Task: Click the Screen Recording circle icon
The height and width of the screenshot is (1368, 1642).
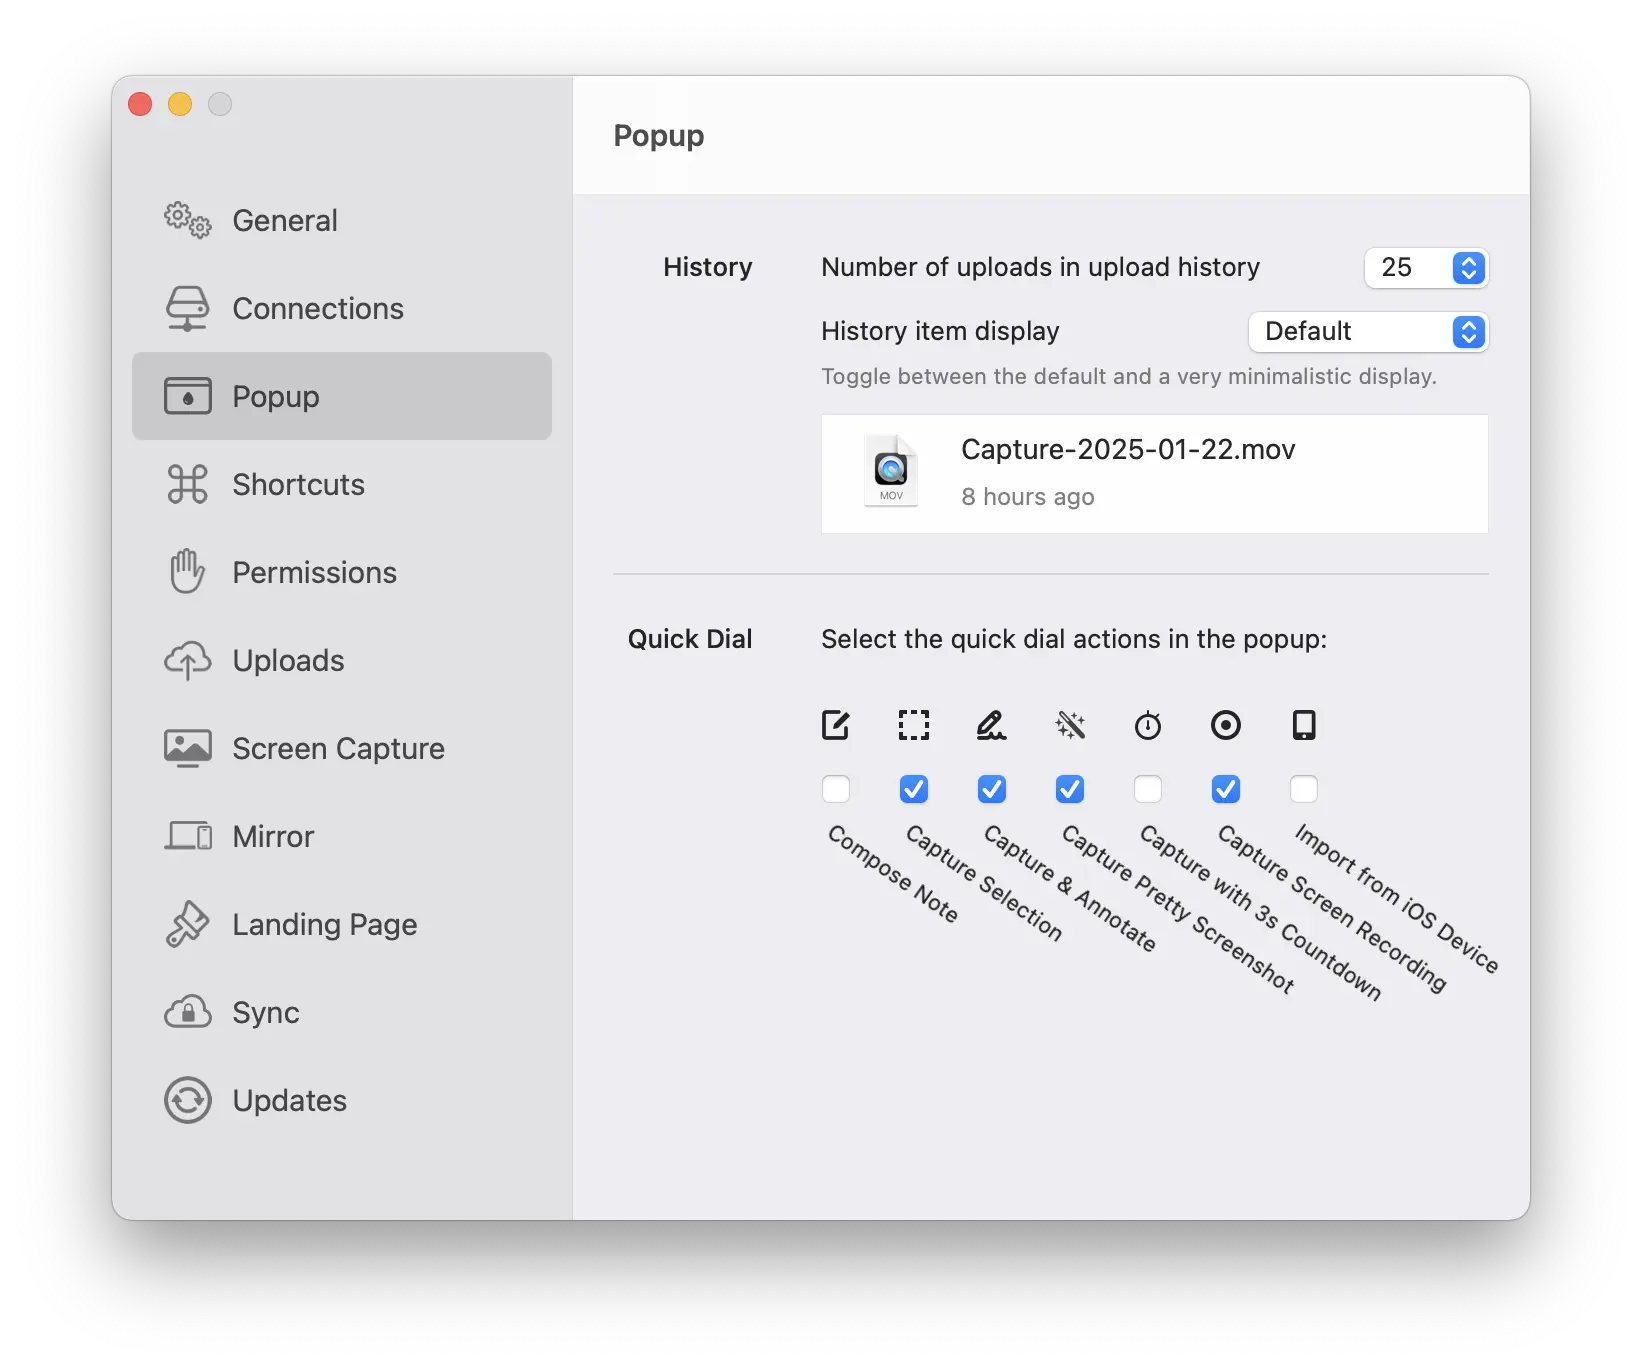Action: click(1225, 725)
